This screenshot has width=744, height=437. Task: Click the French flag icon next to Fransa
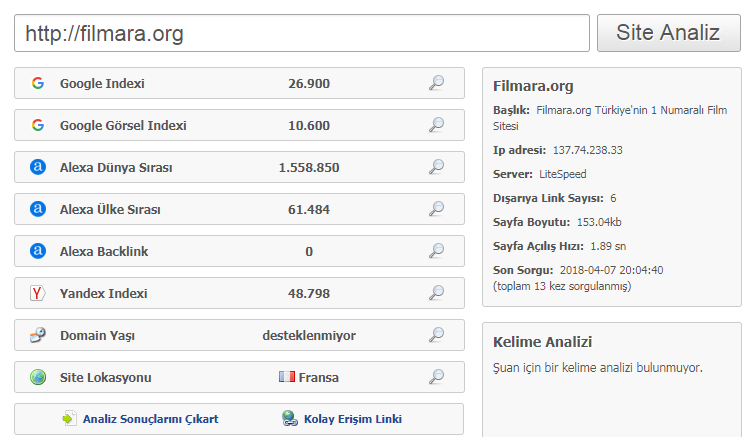287,377
